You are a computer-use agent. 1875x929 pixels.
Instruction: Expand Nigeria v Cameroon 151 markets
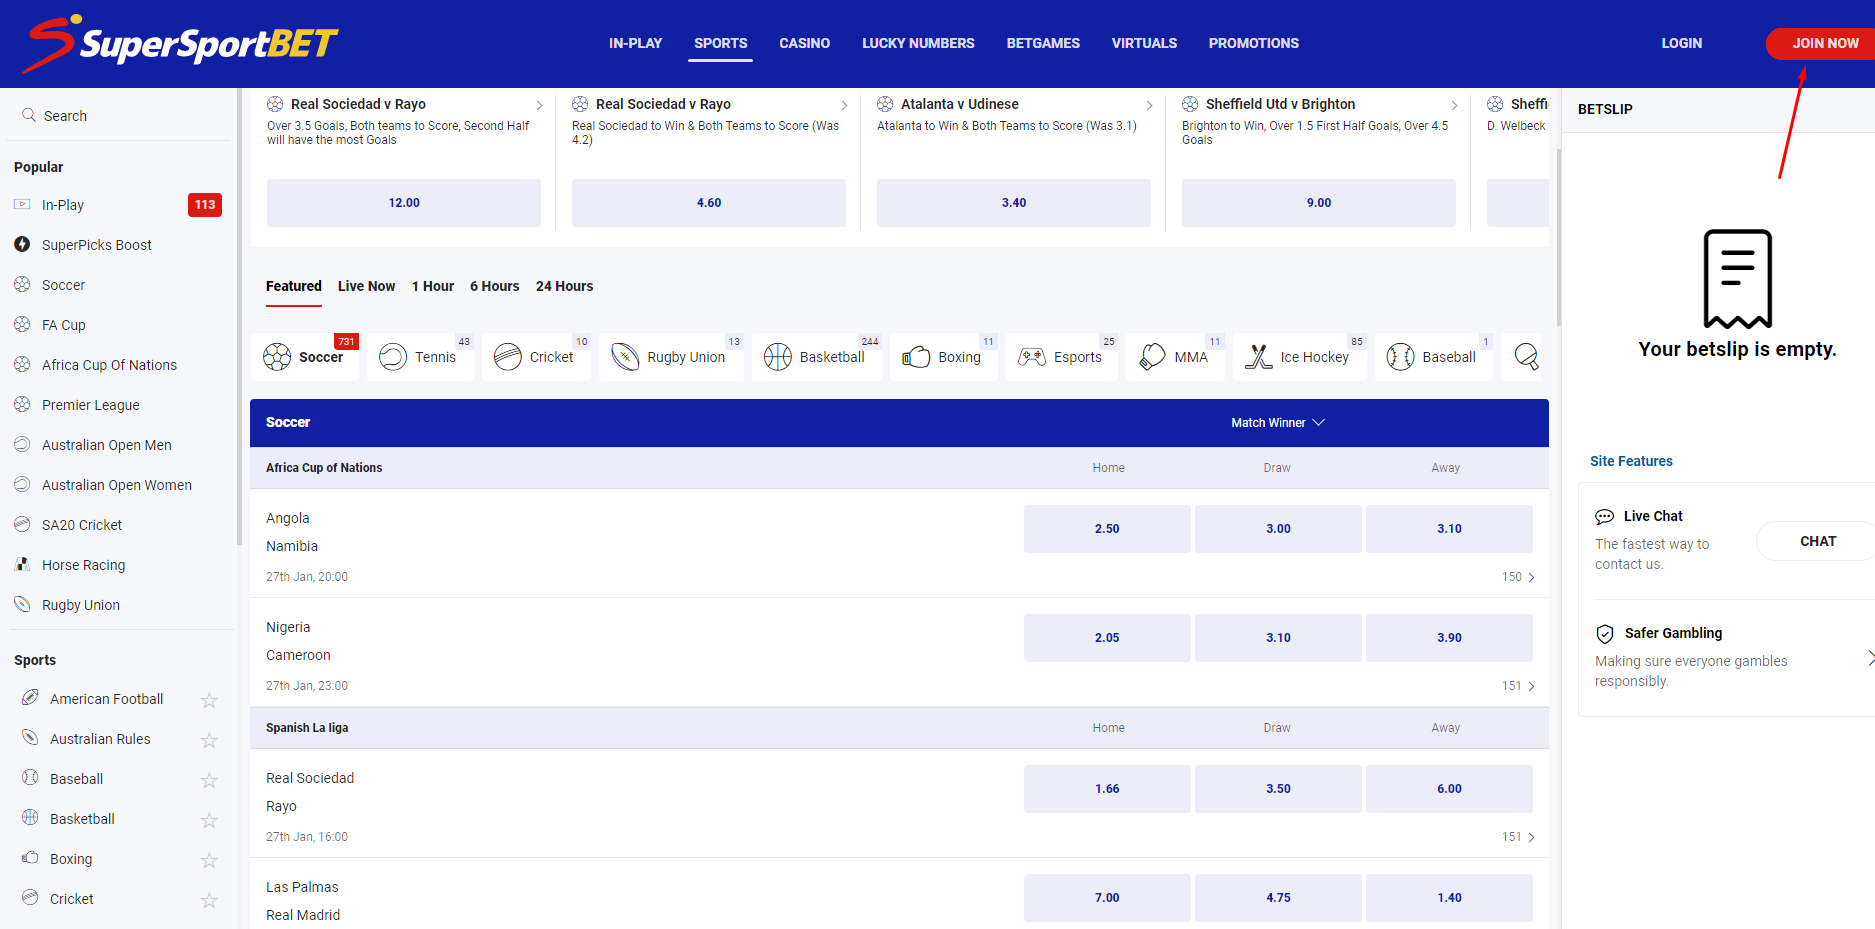(1518, 686)
